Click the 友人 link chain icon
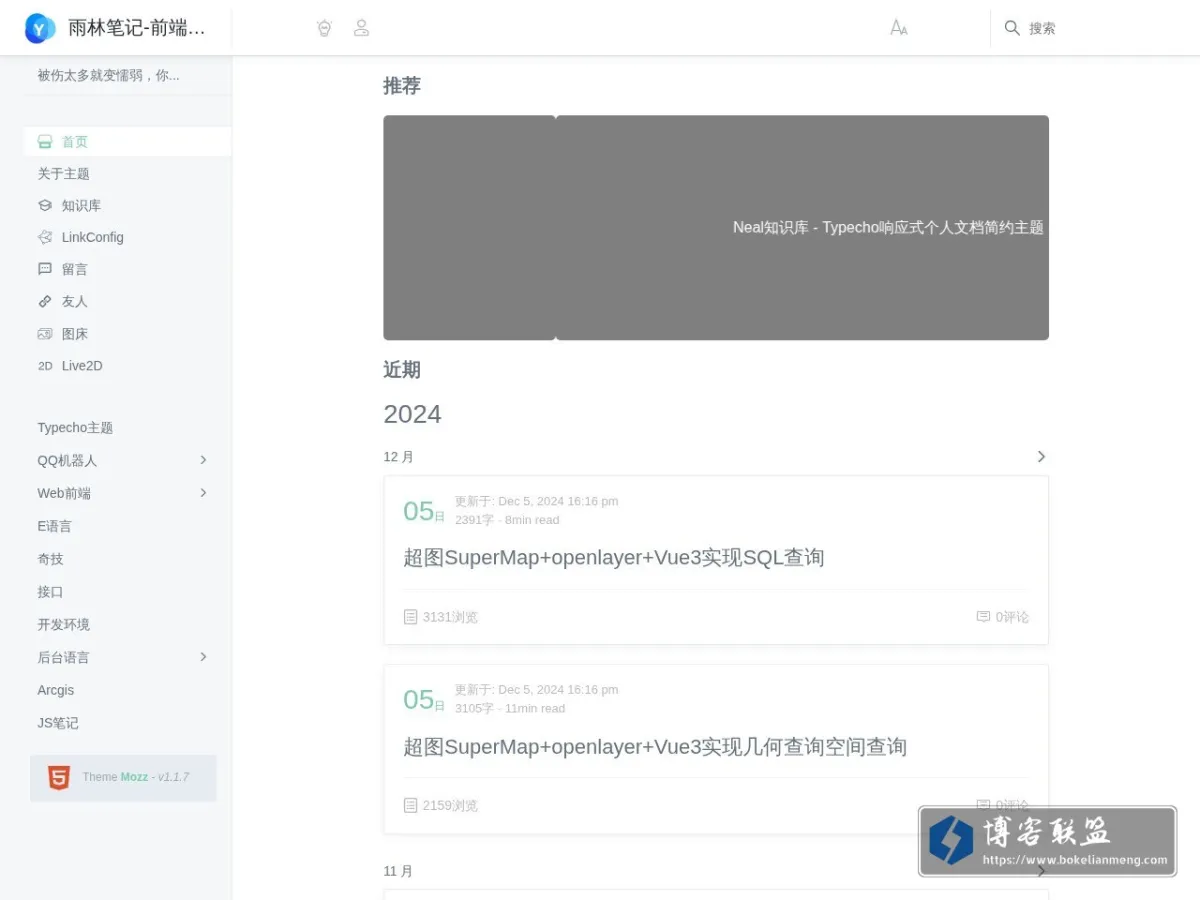This screenshot has width=1200, height=900. [45, 301]
